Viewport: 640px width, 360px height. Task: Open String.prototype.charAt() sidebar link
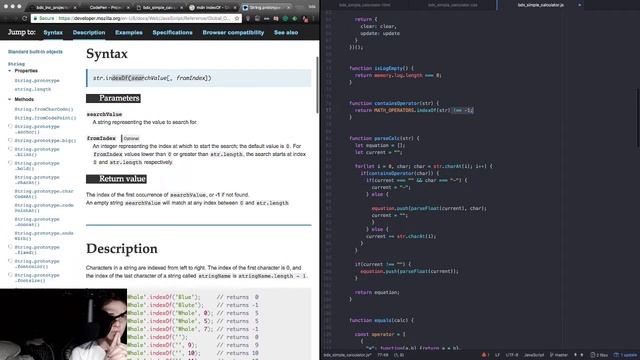point(37,180)
